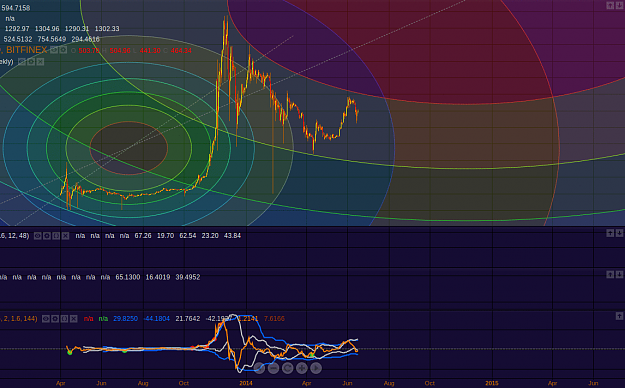Screen dimensions: 625x388
Task: Zoom in with the plus chart button
Action: tap(302, 368)
